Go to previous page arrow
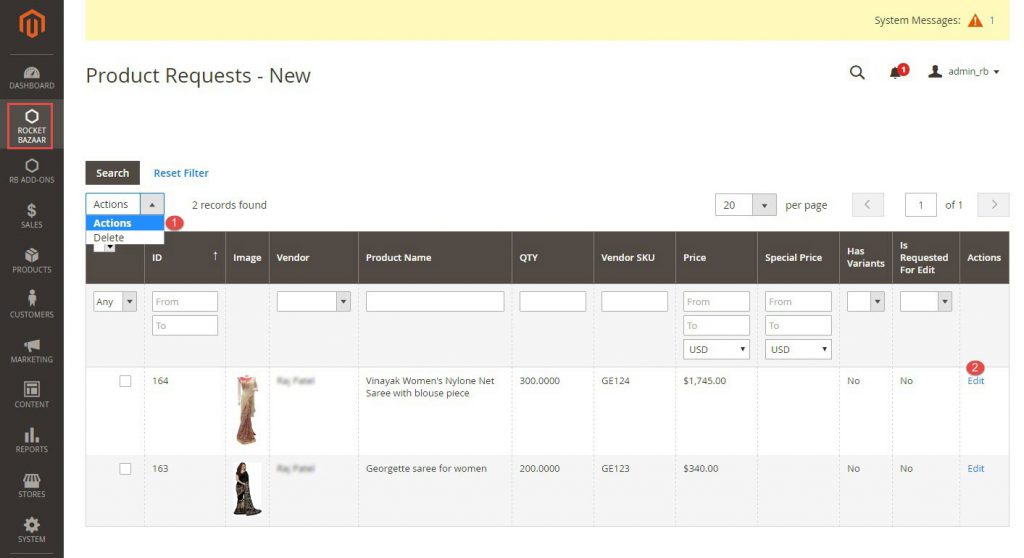The height and width of the screenshot is (558, 1024). (x=867, y=205)
